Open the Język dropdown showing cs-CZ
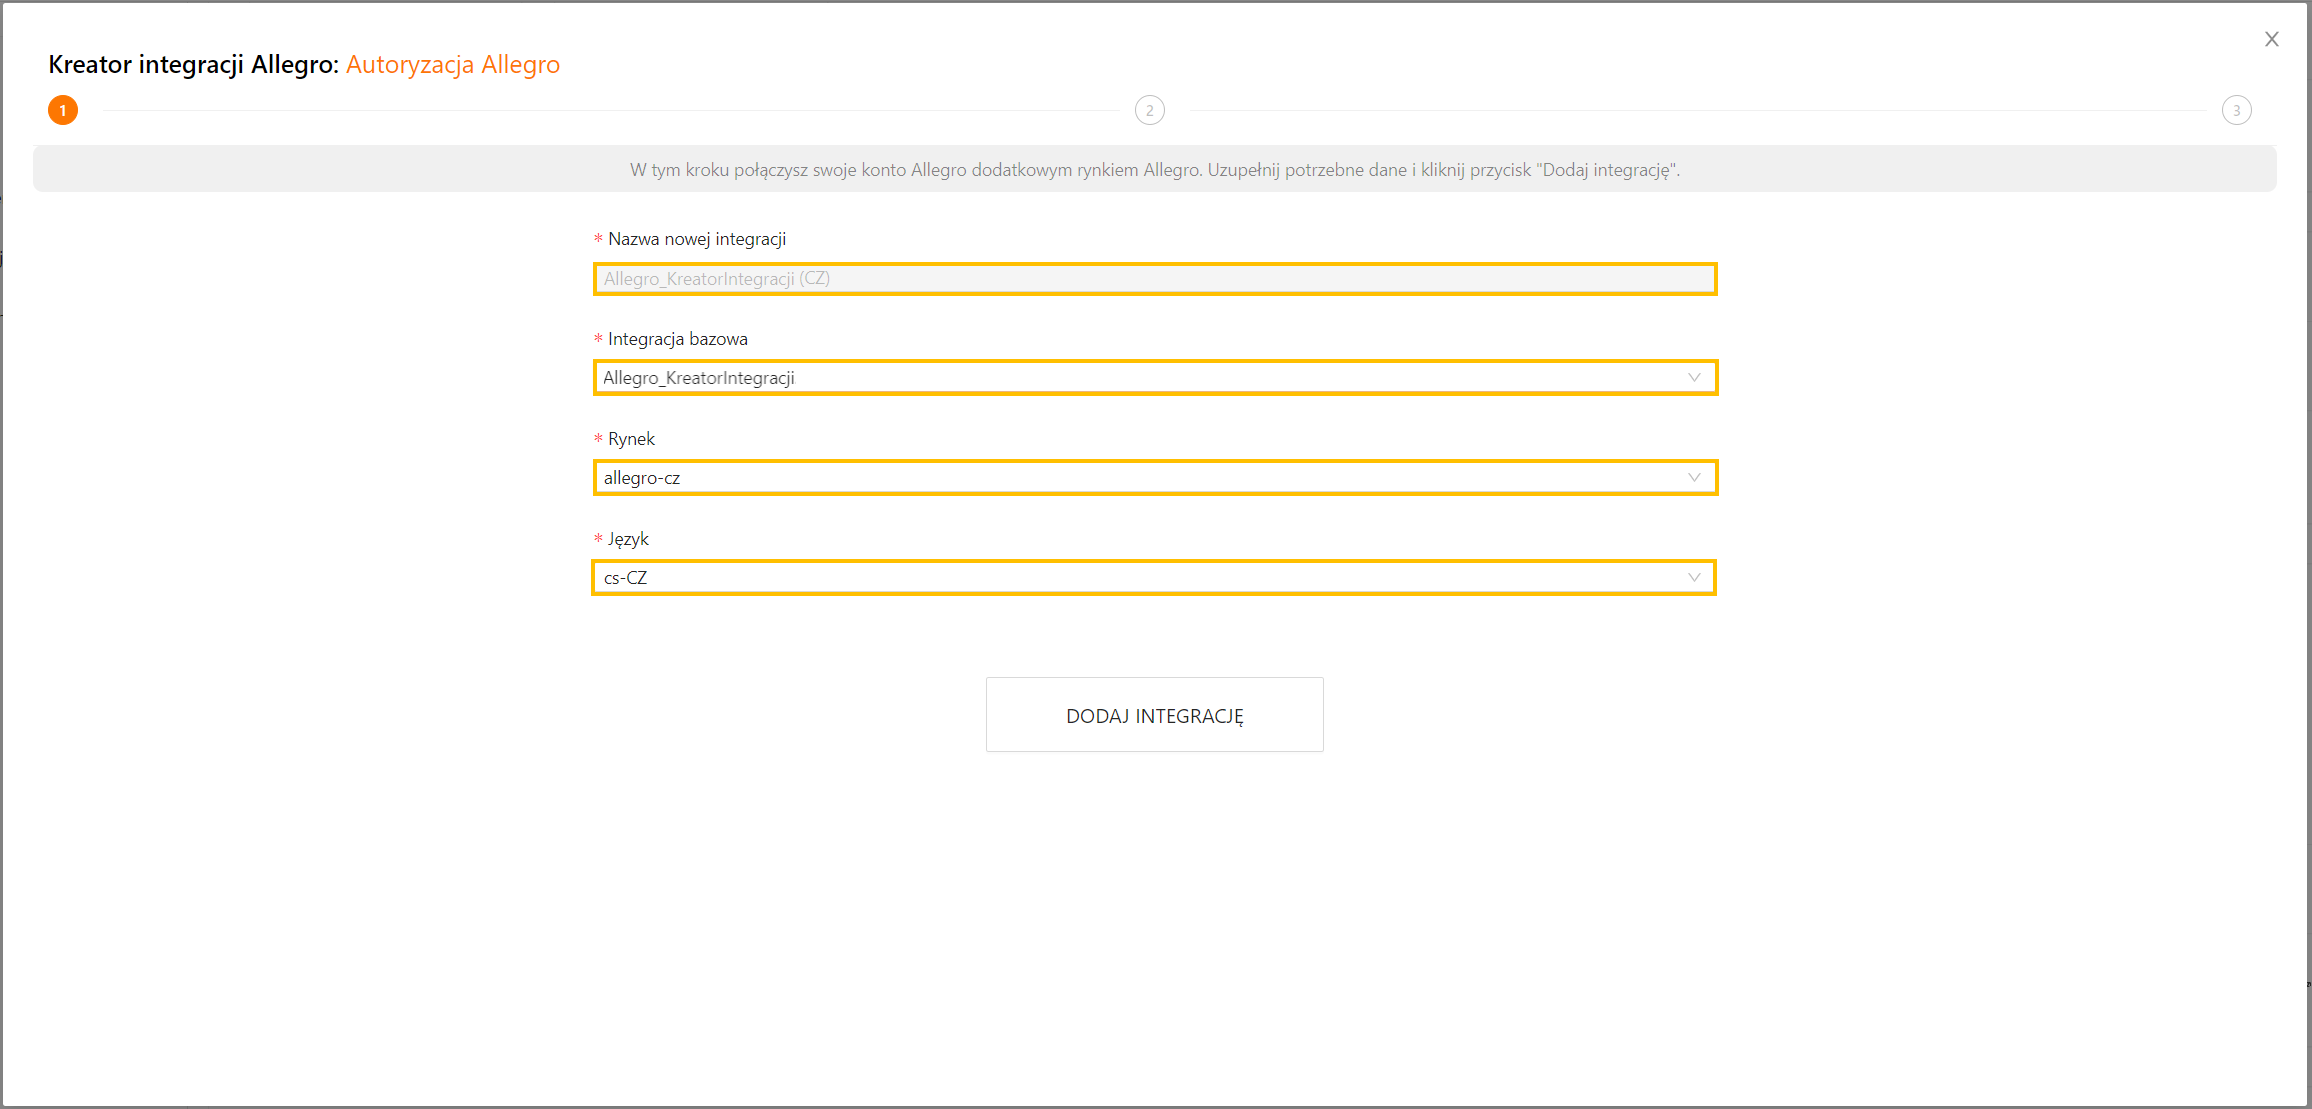 point(1140,578)
